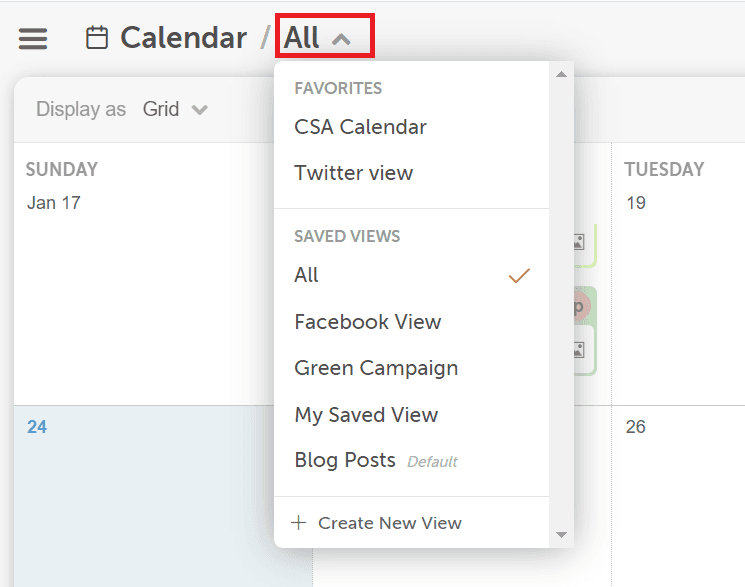Image resolution: width=745 pixels, height=587 pixels.
Task: Click the plus icon for Create New View
Action: click(298, 522)
